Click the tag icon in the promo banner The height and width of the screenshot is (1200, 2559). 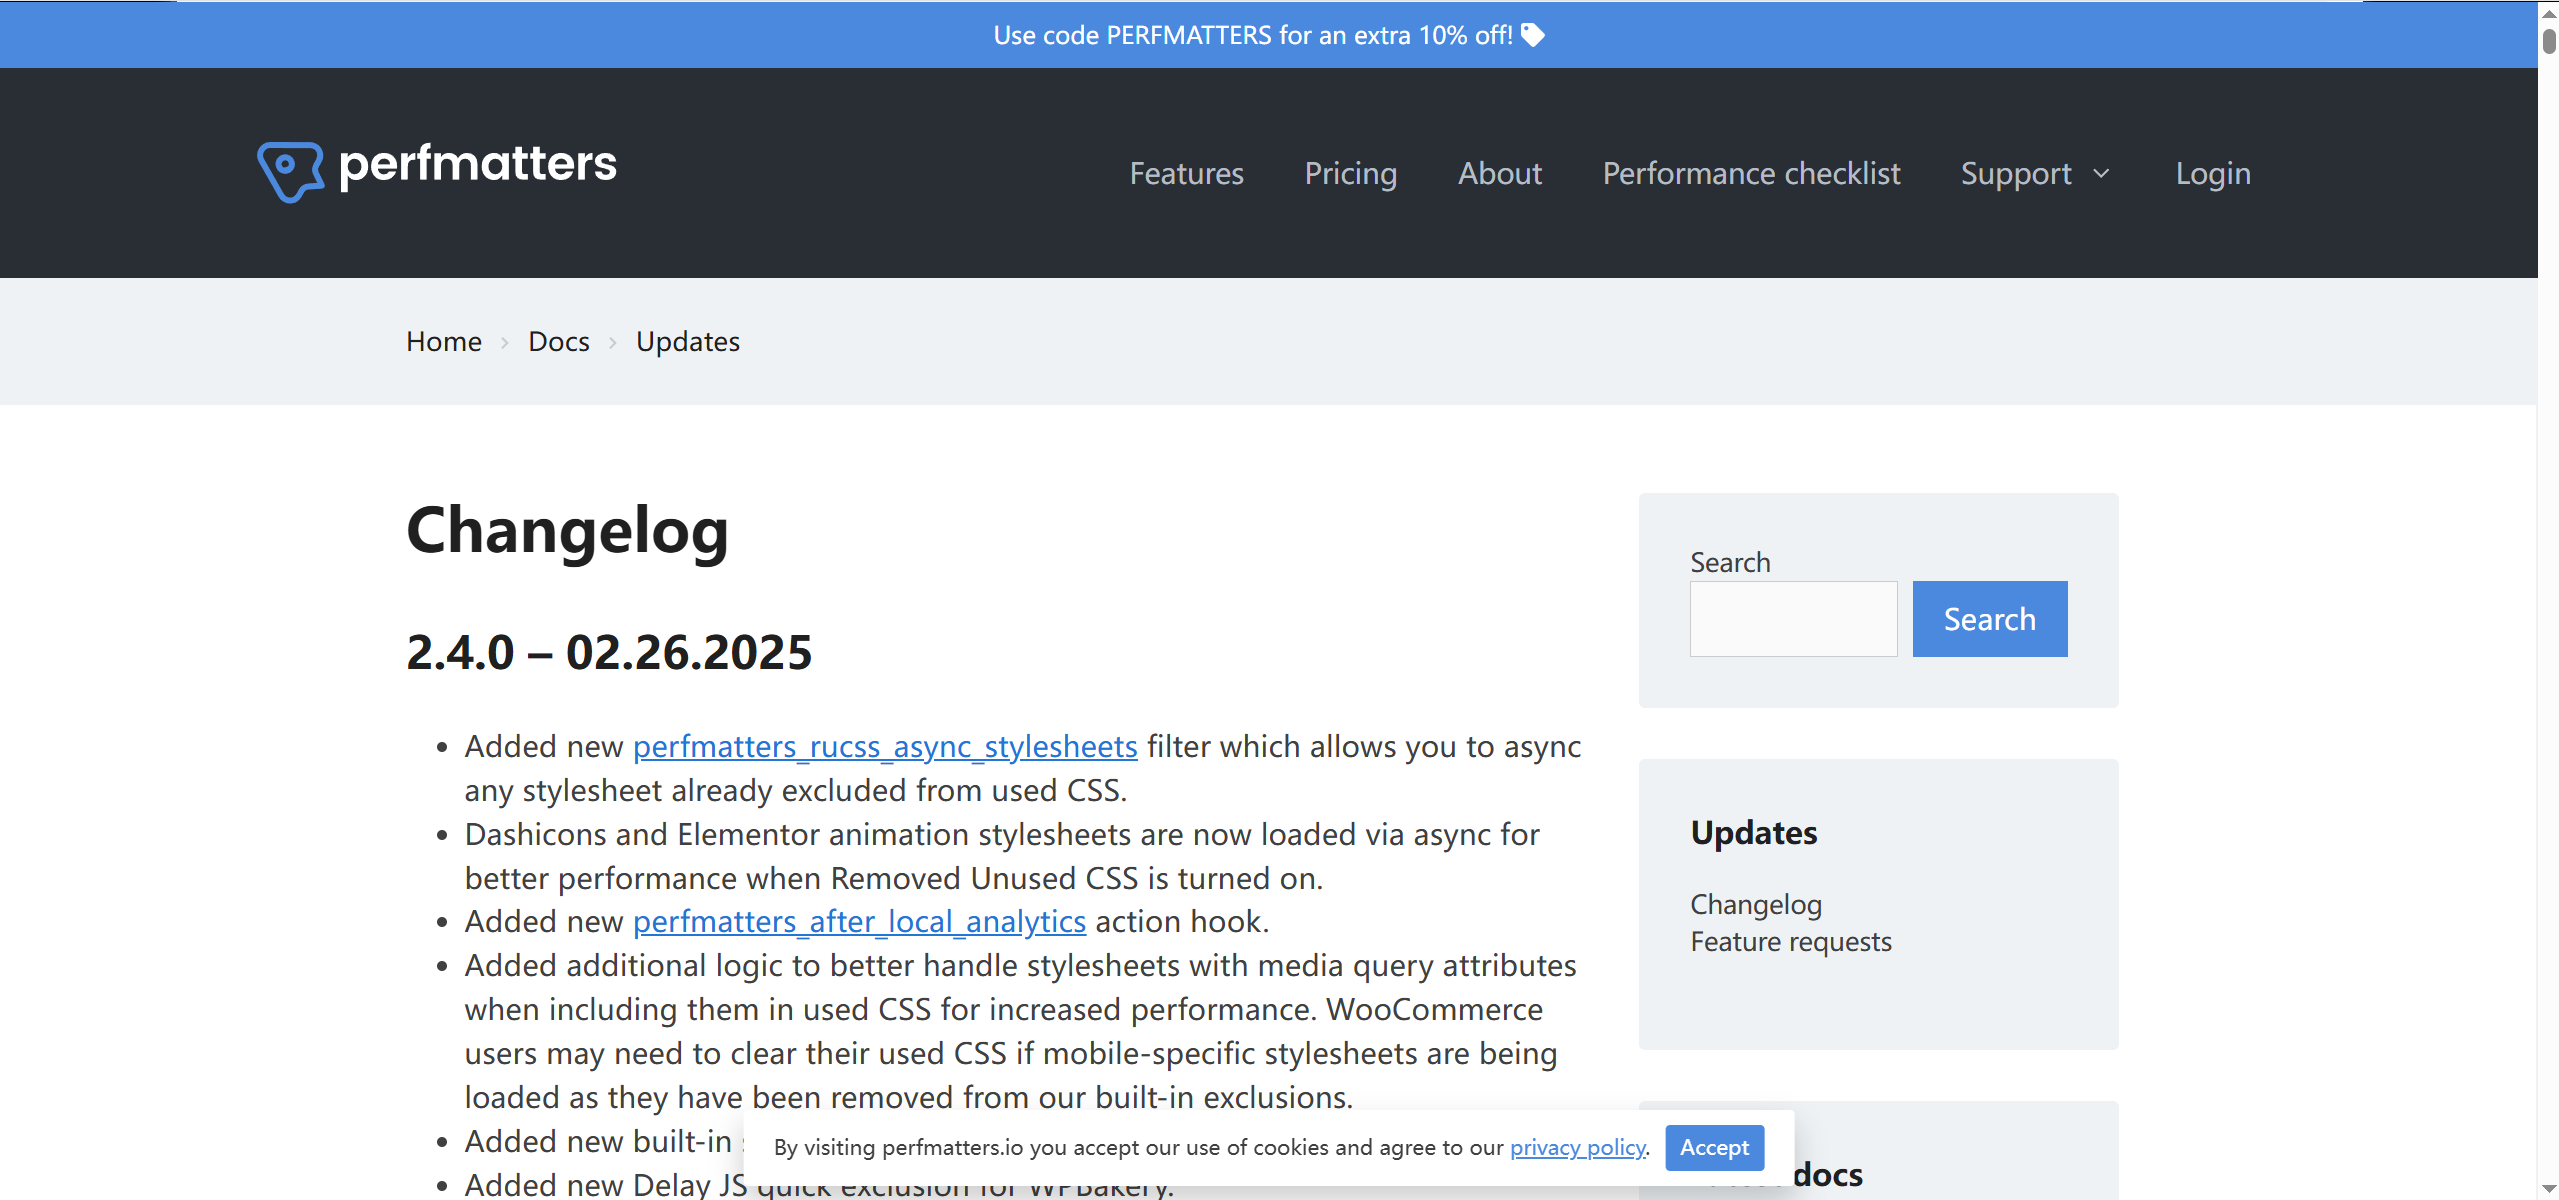click(1532, 34)
